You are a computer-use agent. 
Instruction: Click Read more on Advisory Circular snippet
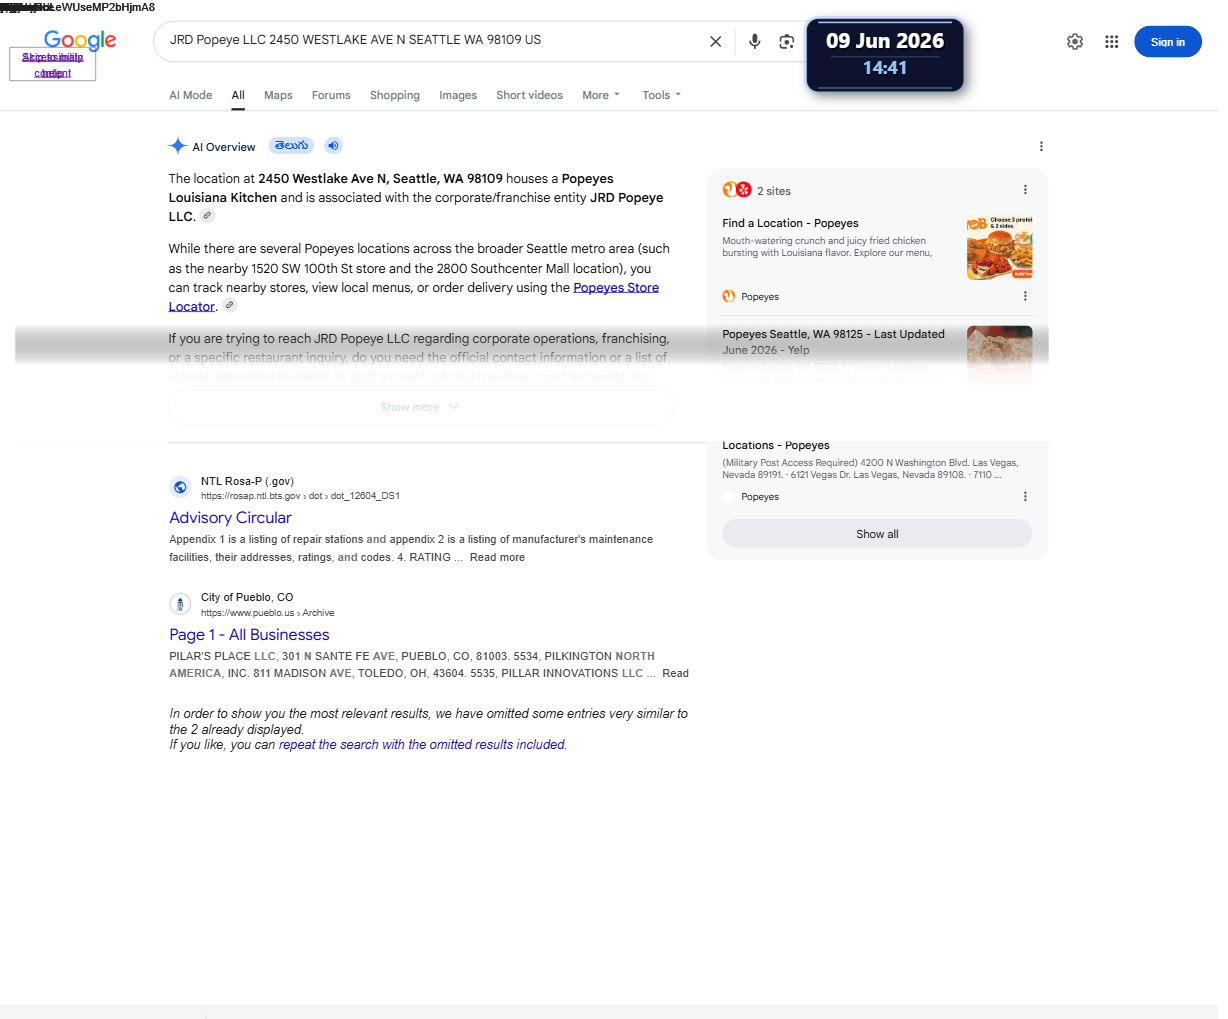[497, 558]
